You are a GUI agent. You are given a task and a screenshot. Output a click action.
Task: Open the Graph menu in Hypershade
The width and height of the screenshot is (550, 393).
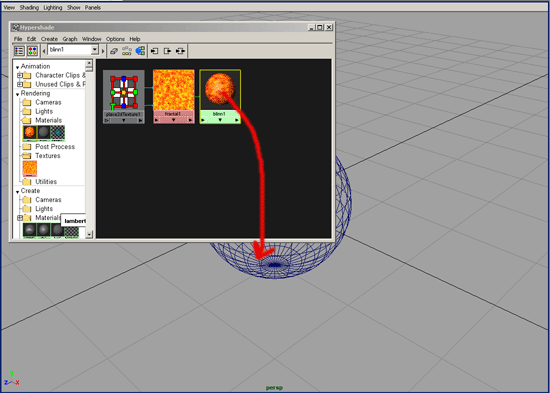[70, 39]
